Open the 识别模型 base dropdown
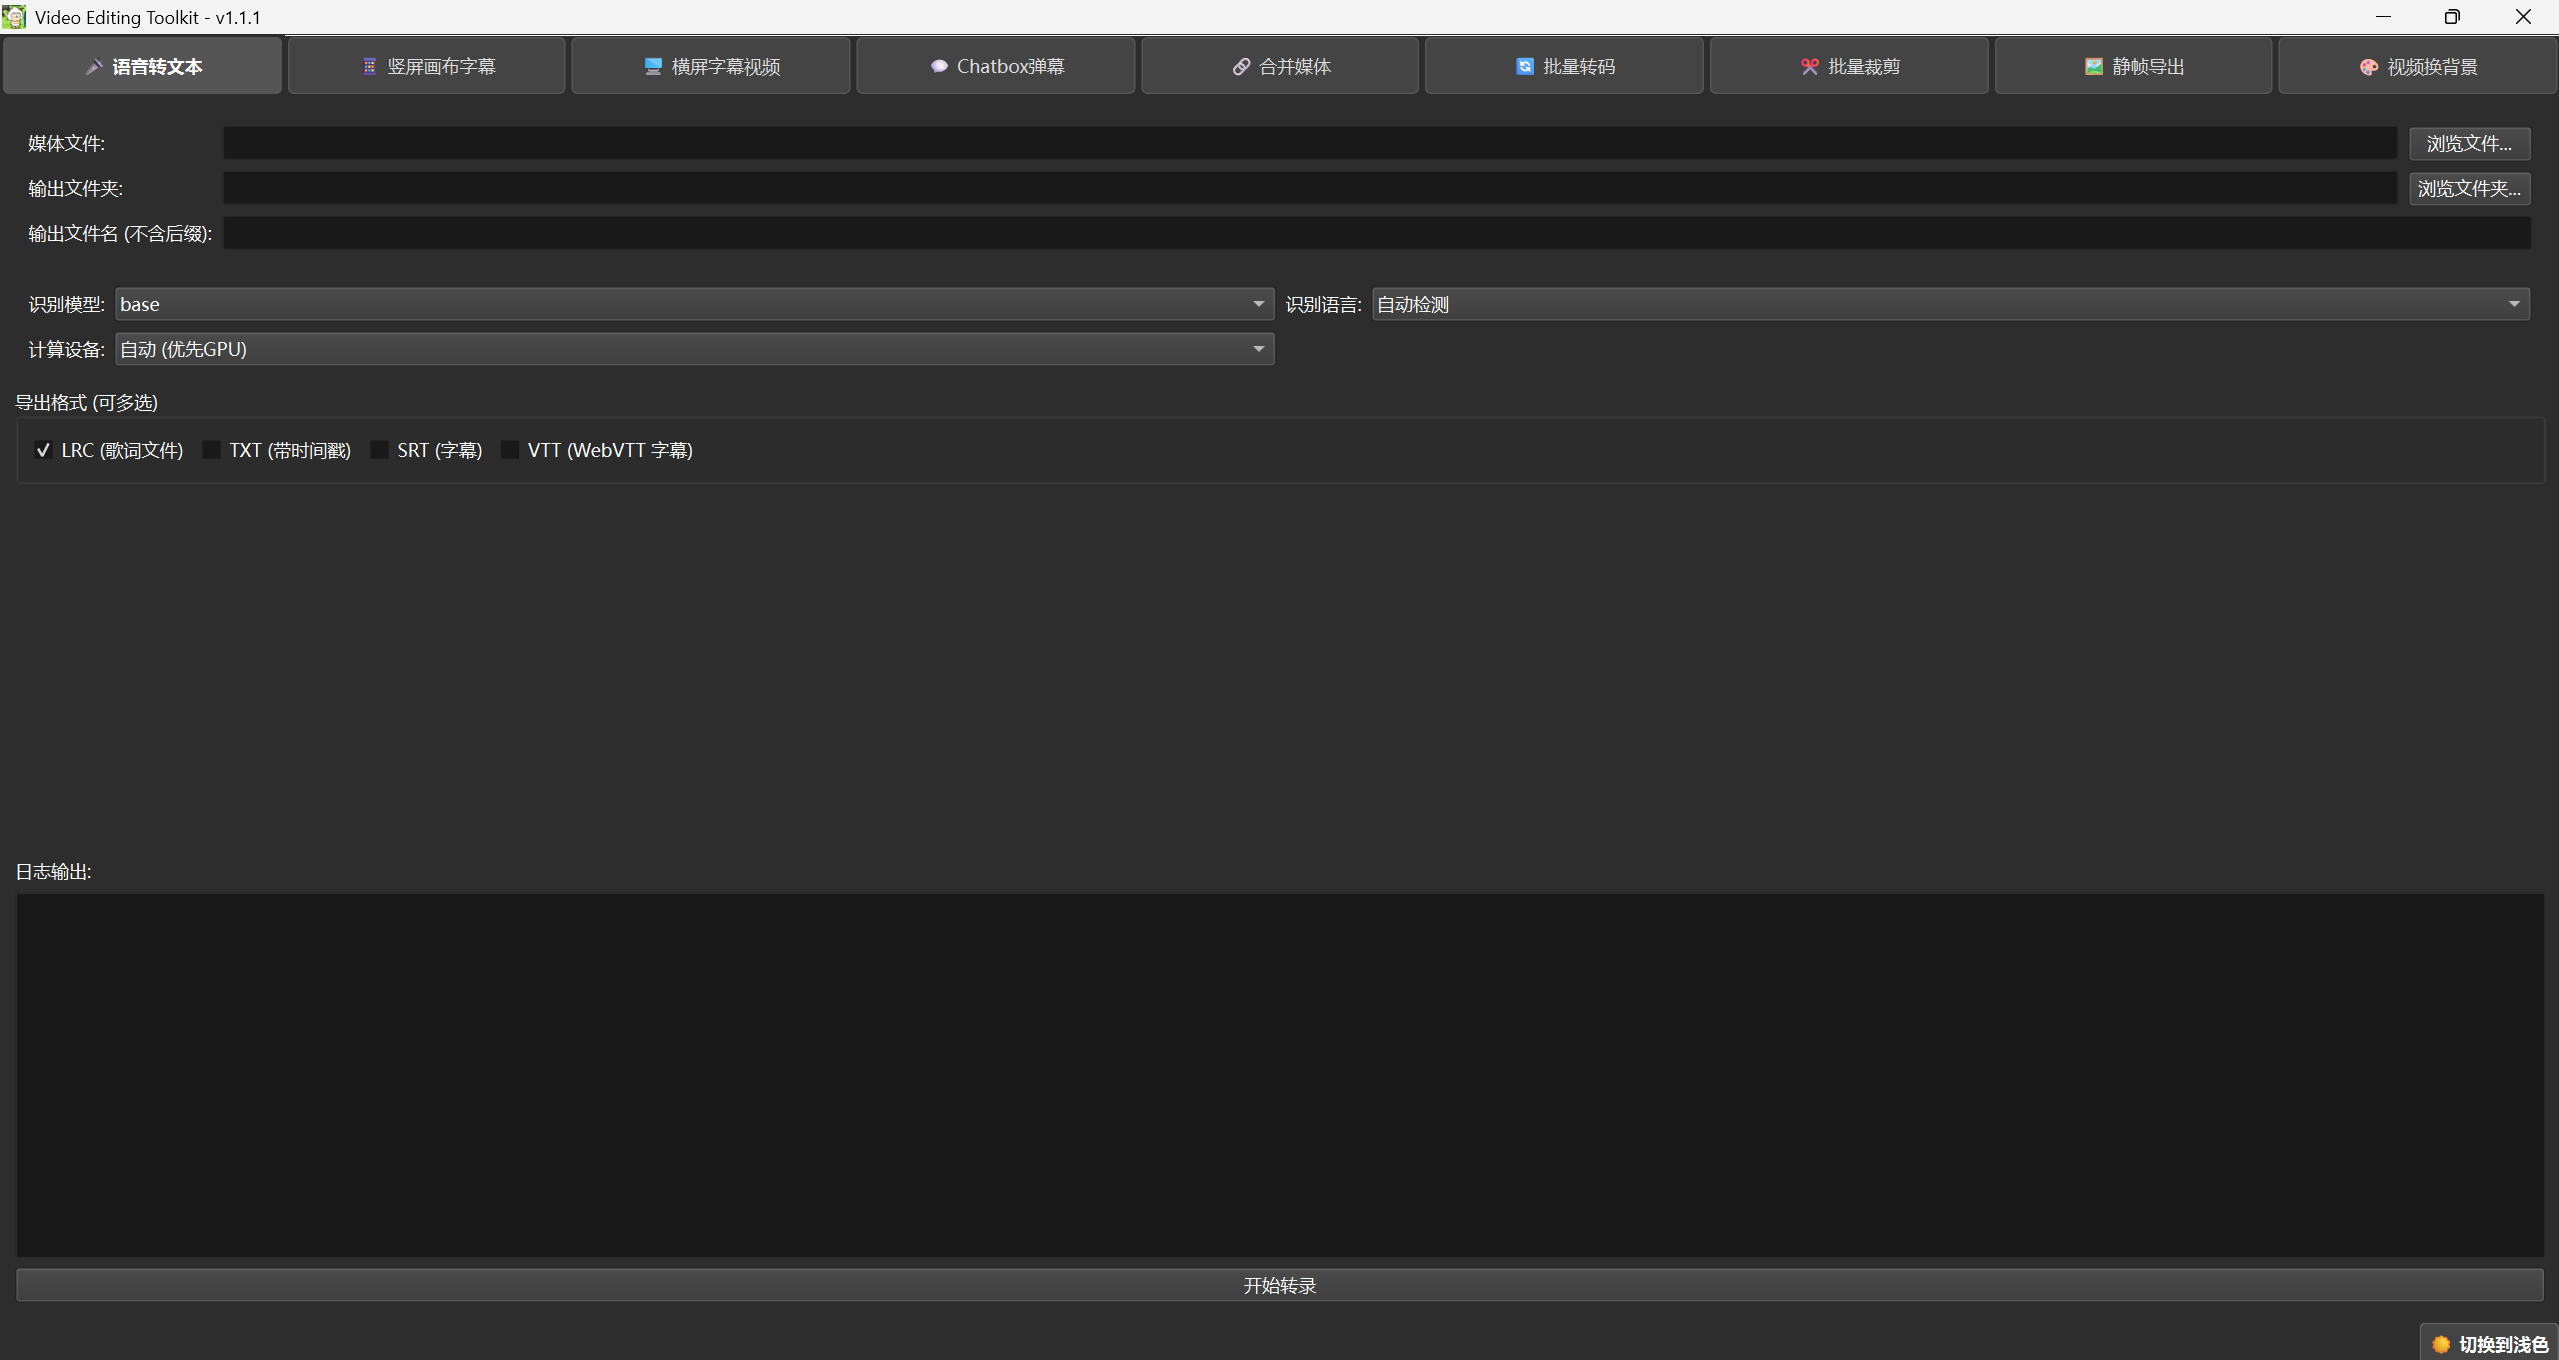The width and height of the screenshot is (2559, 1360). tap(694, 304)
